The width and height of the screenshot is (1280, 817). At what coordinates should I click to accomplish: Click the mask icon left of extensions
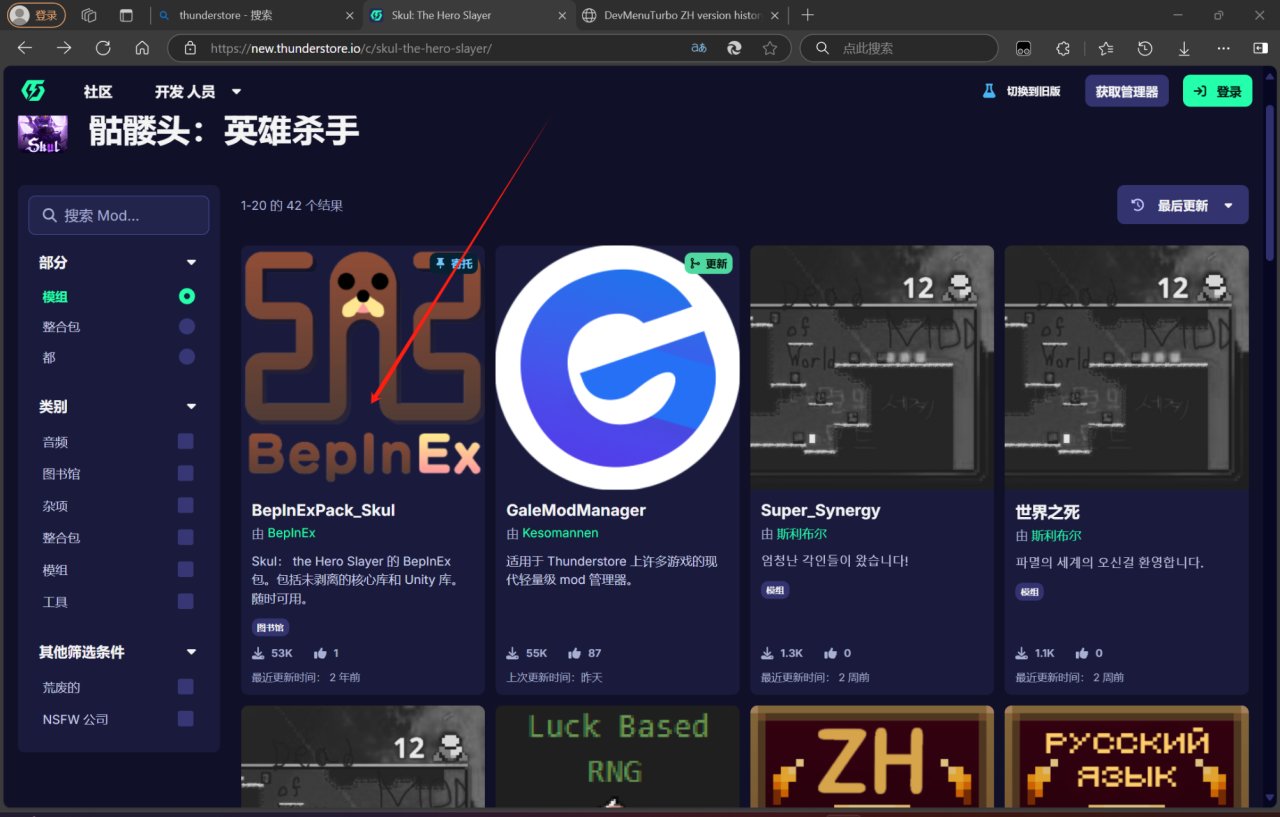tap(1023, 48)
